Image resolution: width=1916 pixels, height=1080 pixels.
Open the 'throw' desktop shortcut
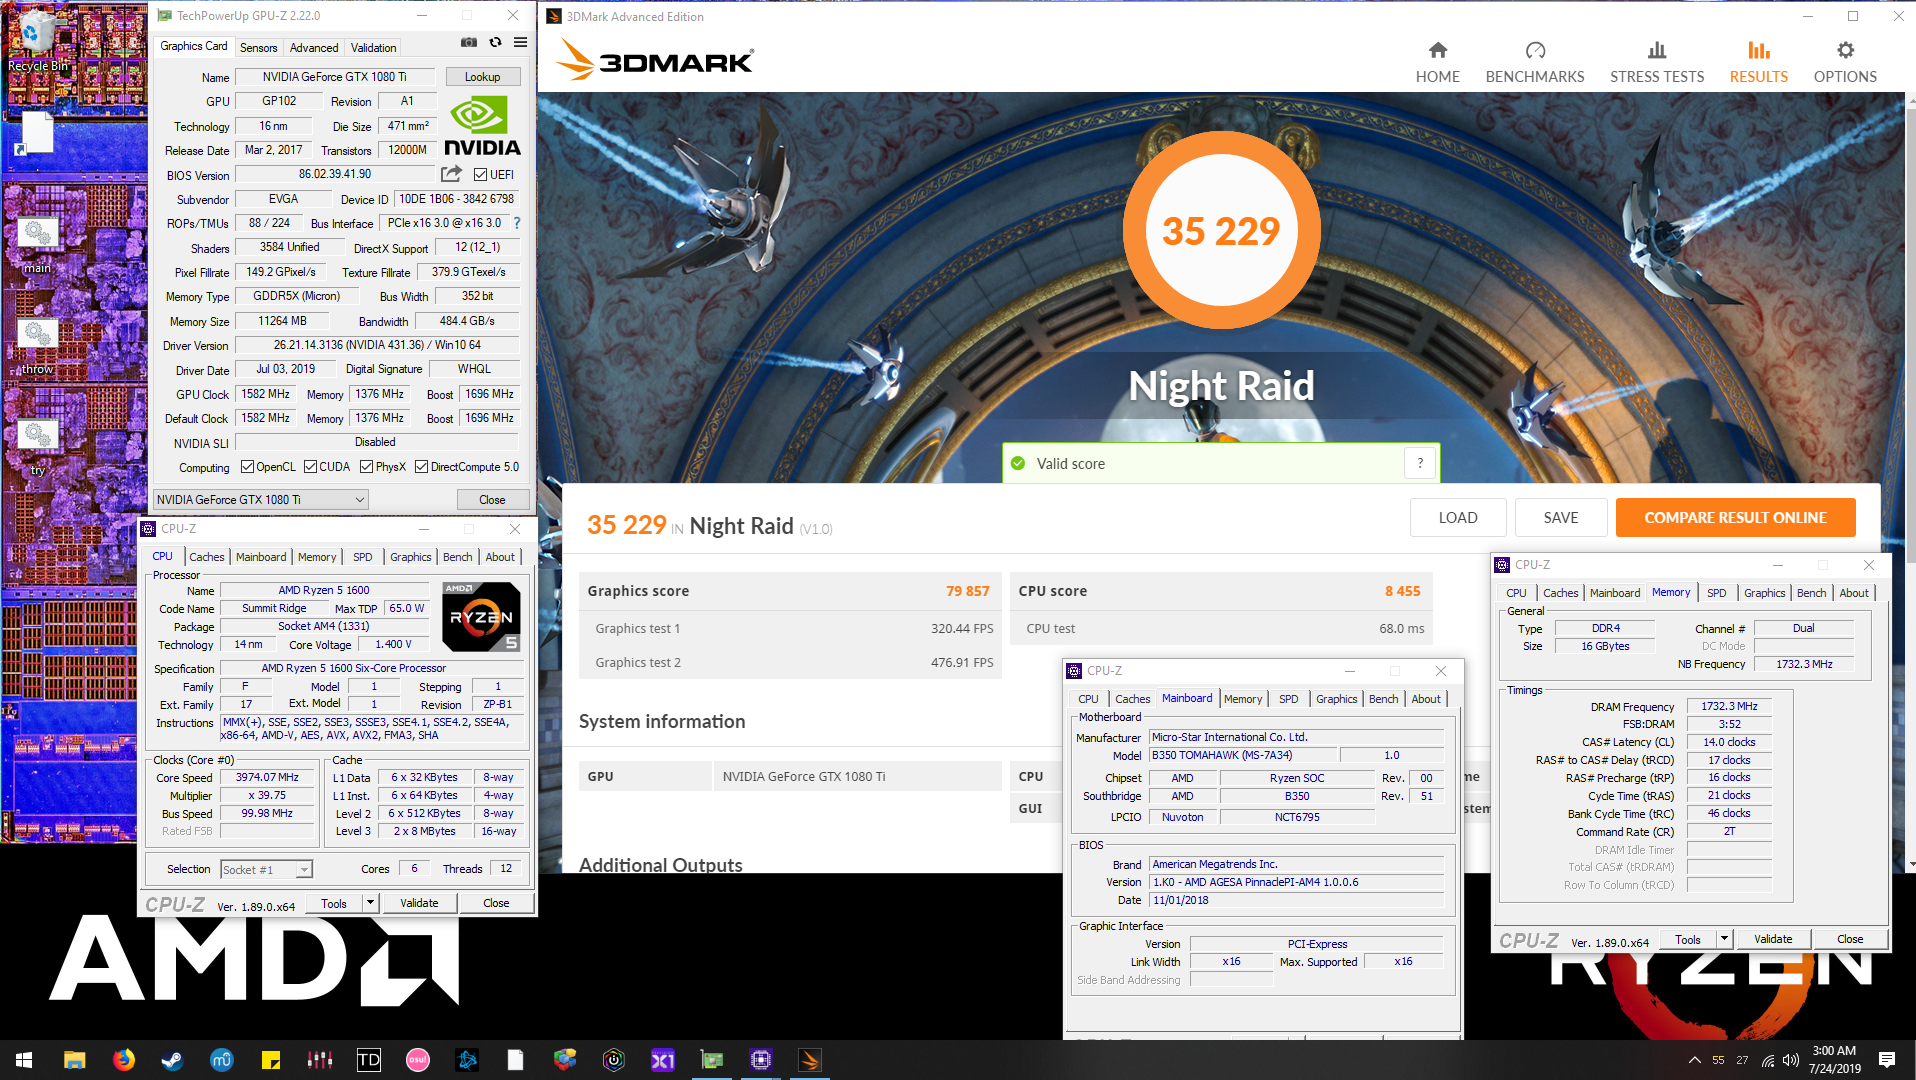click(37, 345)
